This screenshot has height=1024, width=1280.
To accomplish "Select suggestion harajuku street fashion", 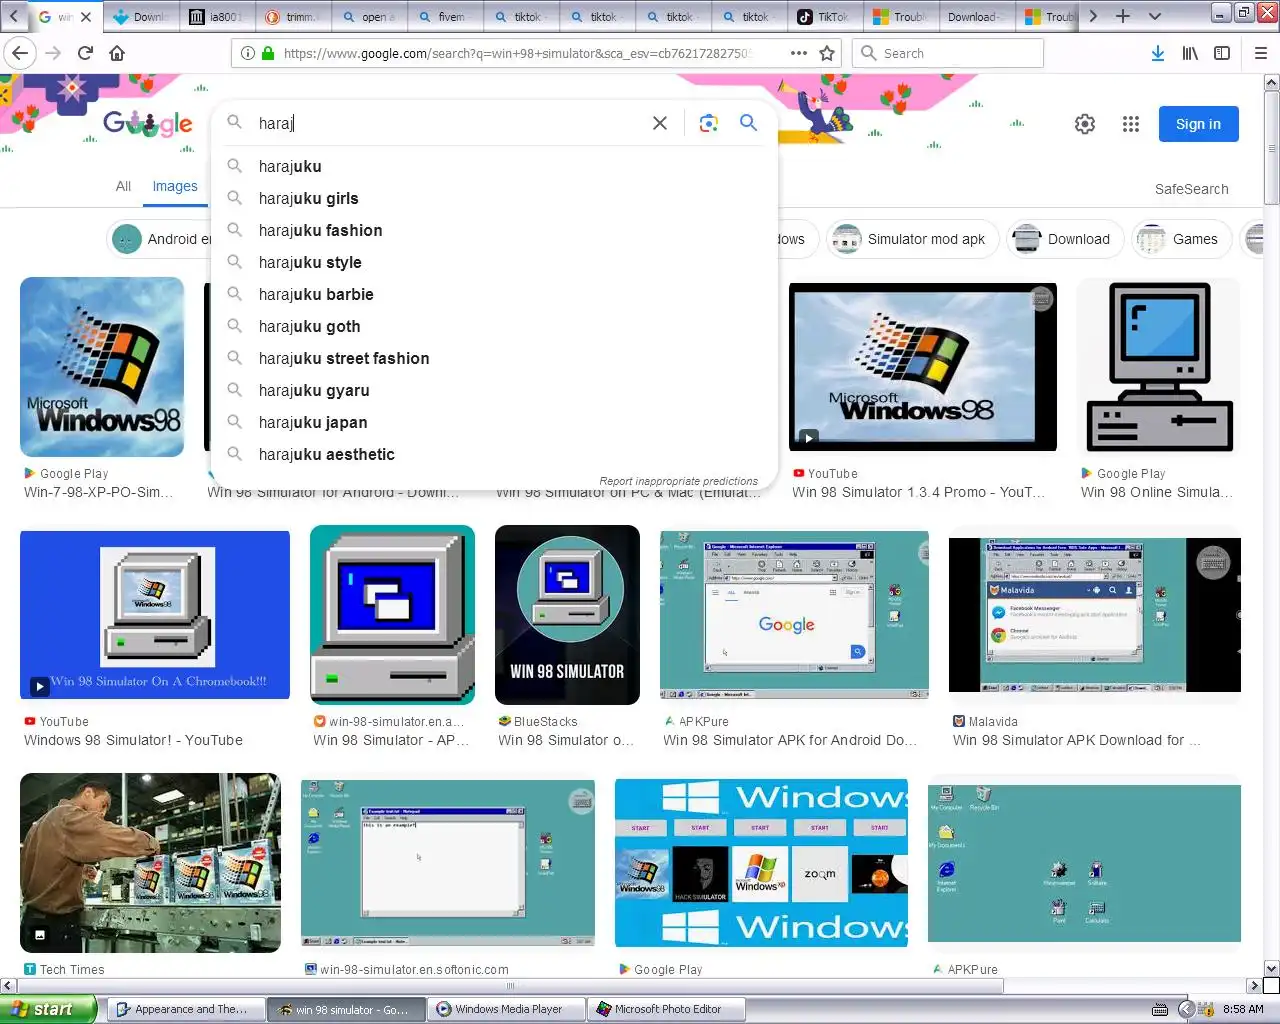I will tap(494, 358).
